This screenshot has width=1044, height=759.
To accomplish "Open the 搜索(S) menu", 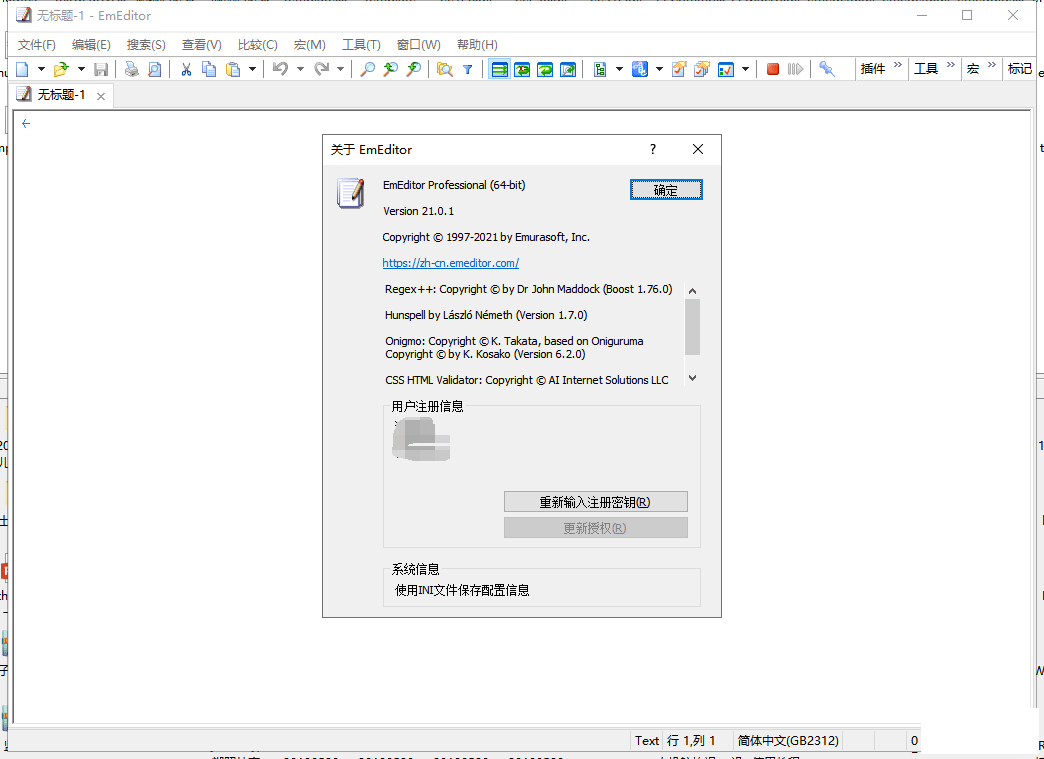I will 146,45.
